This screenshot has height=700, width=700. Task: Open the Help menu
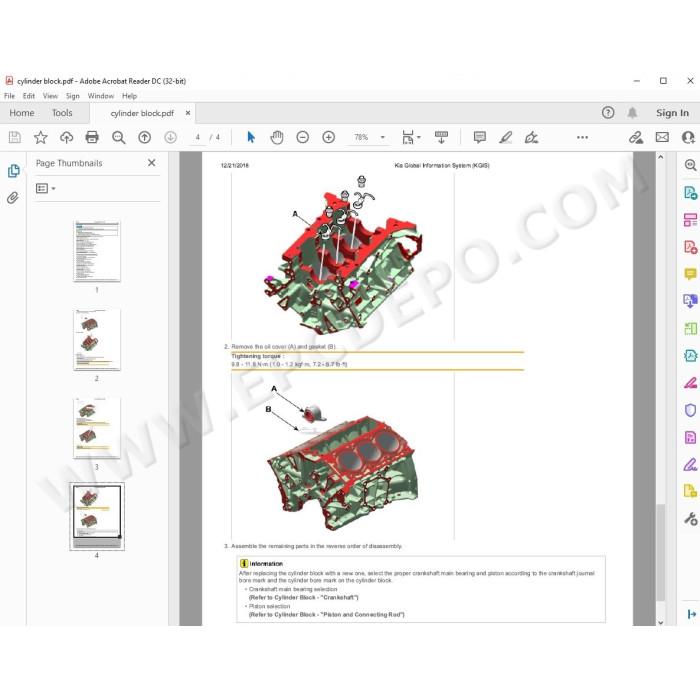coord(129,96)
